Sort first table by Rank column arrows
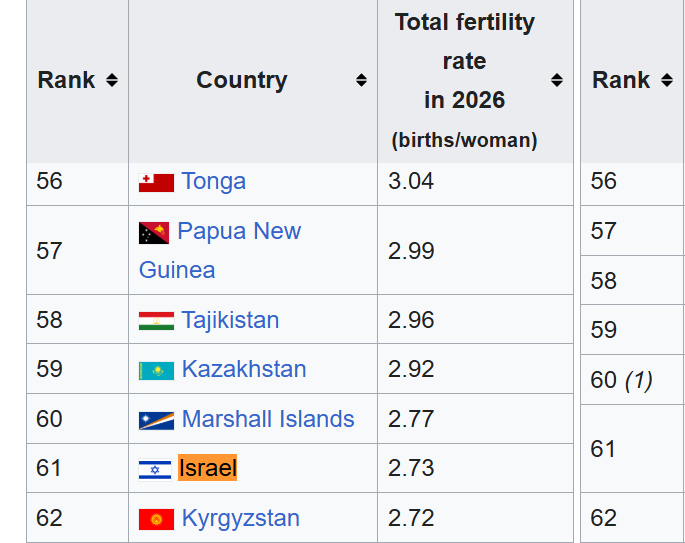685x543 pixels. 112,80
